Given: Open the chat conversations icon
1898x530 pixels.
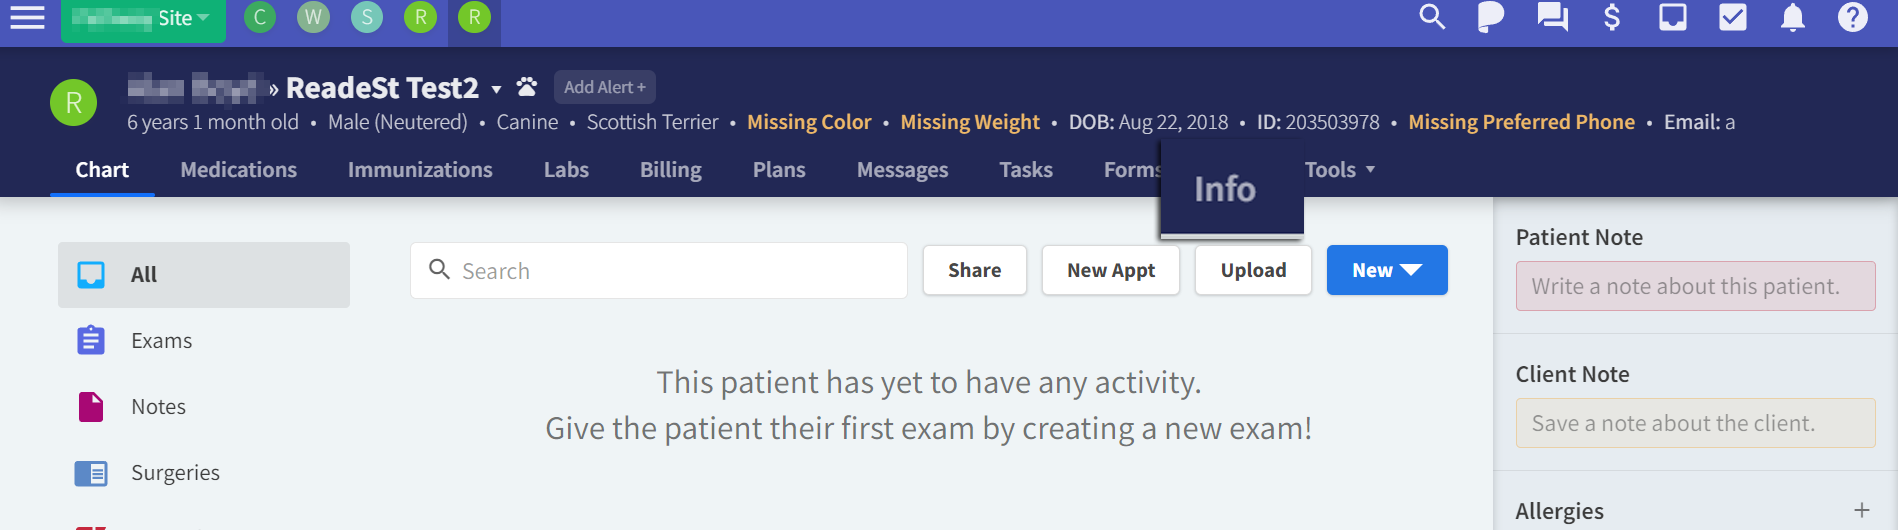Looking at the screenshot, I should click(1552, 17).
